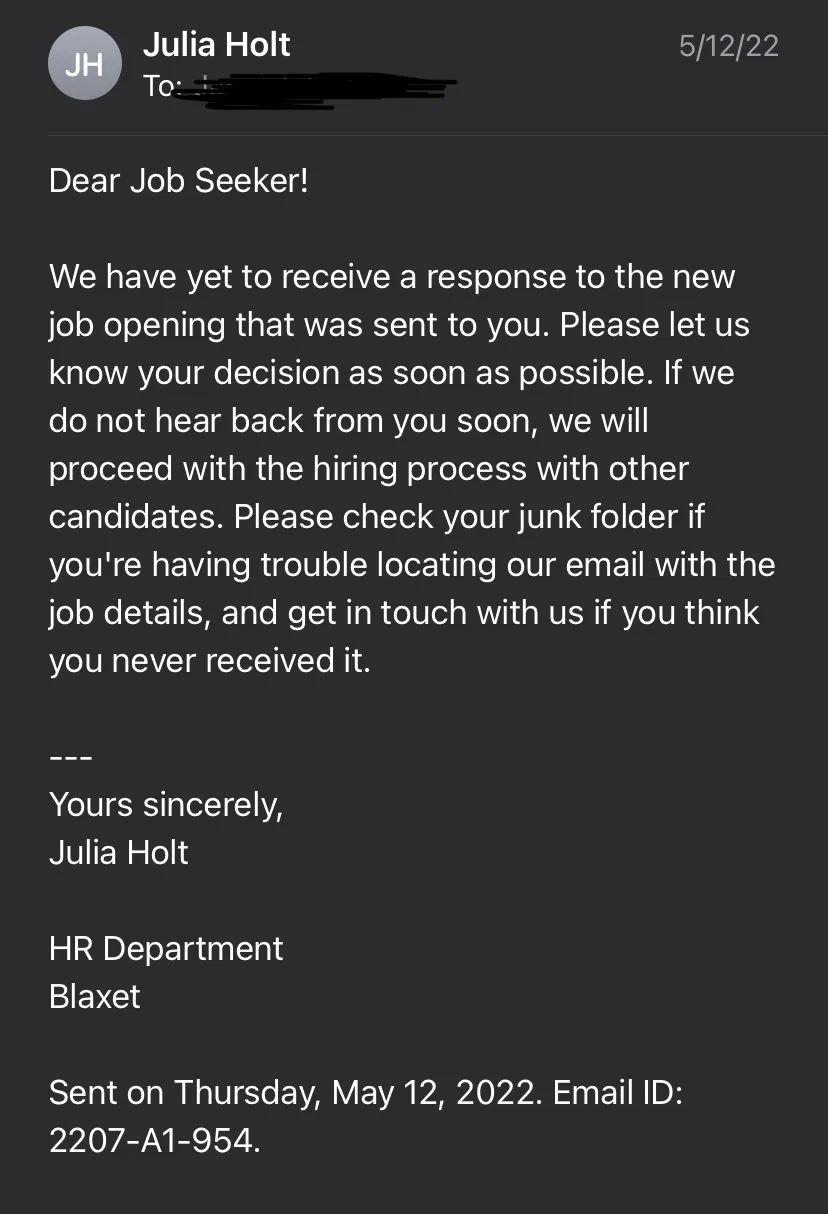This screenshot has width=828, height=1214.
Task: Tap the word 'candidates' in body
Action: pyautogui.click(x=137, y=517)
